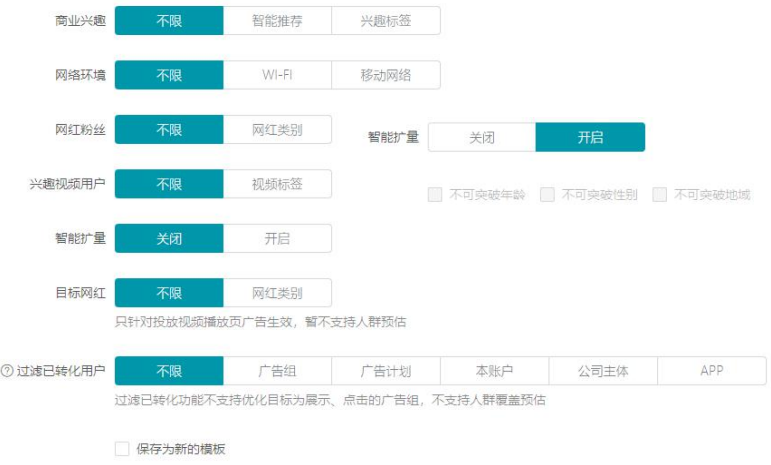
Task: Filter converted users by 本账户
Action: click(495, 371)
